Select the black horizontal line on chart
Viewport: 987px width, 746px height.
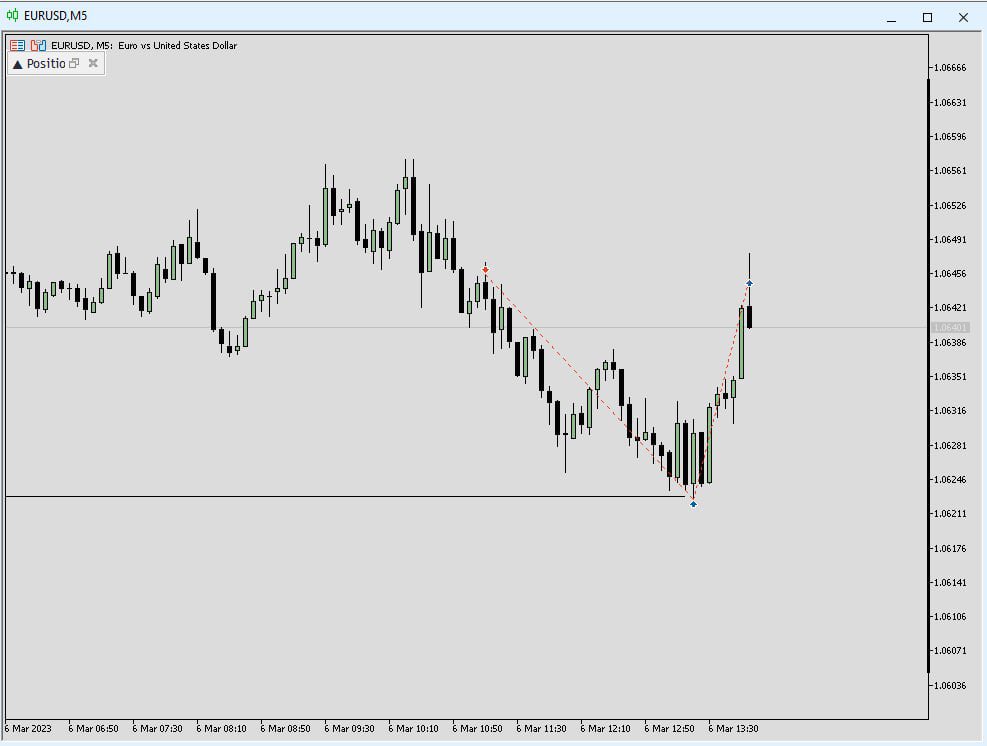click(x=345, y=497)
